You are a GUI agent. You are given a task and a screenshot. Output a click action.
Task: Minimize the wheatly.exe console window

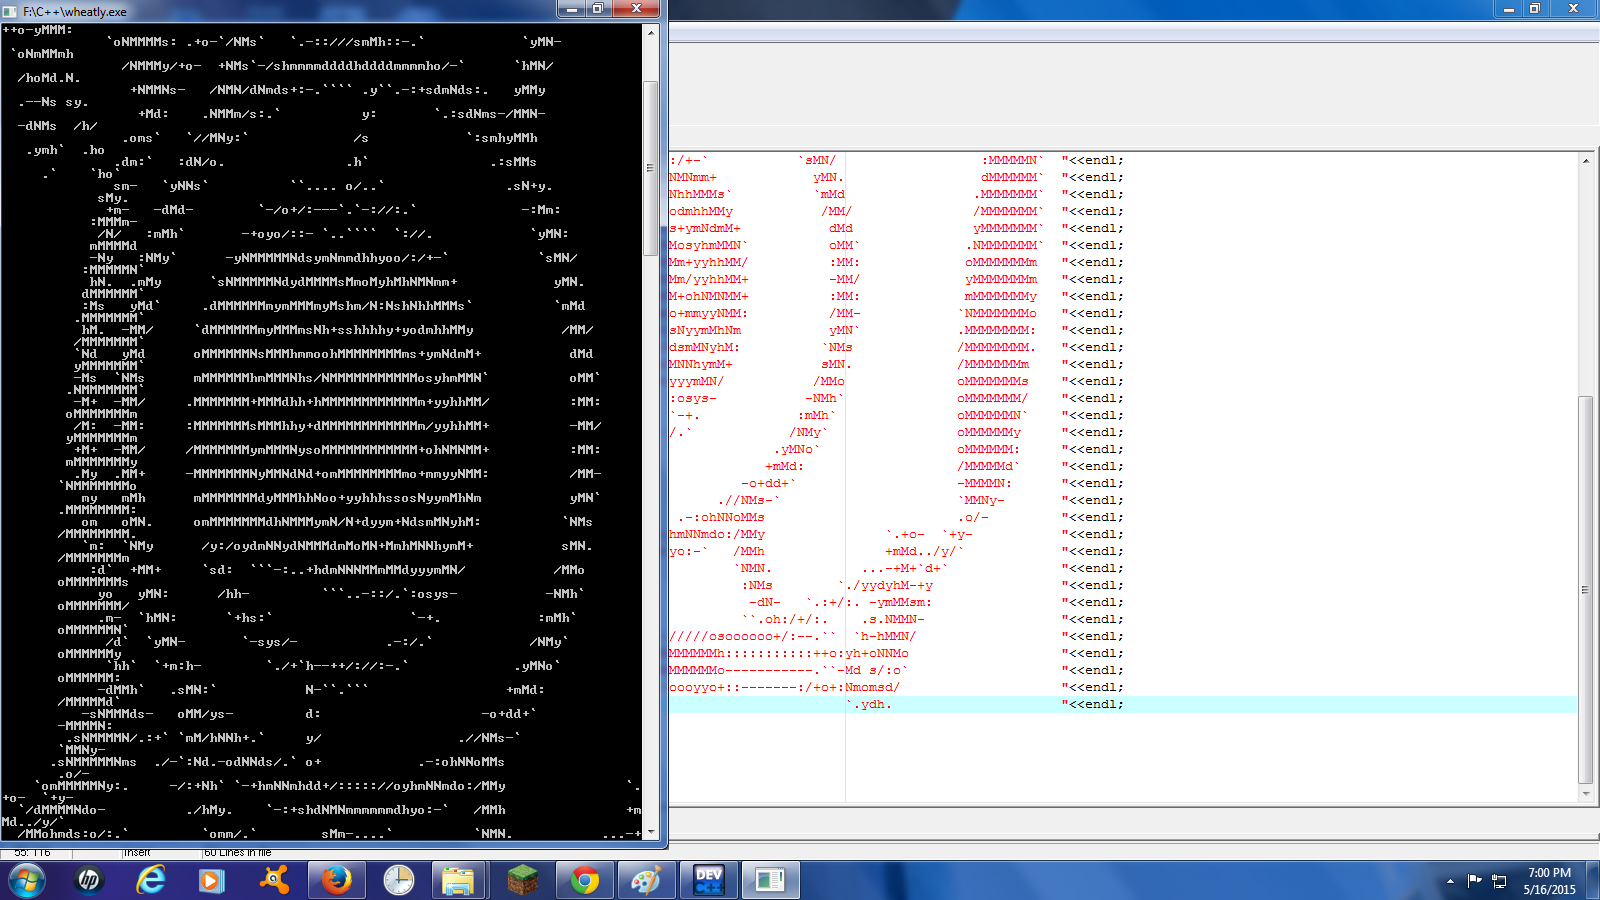tap(571, 9)
